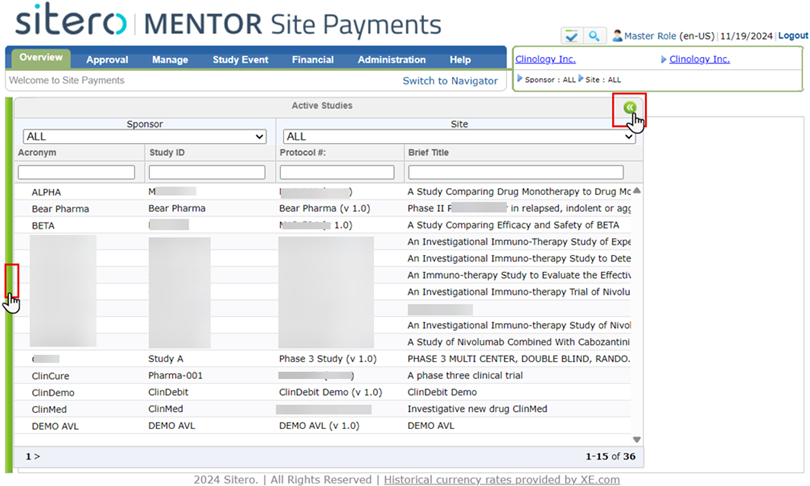
Task: Click the studies list scroll-down arrow
Action: pos(637,440)
